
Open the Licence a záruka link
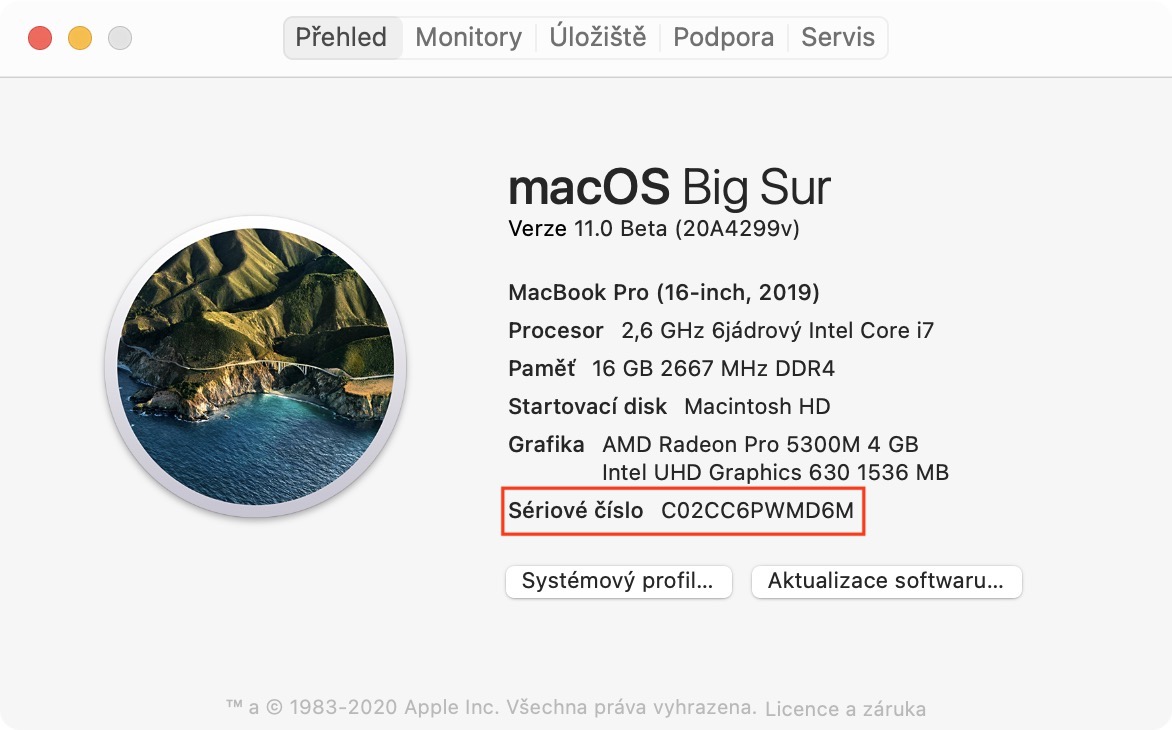[x=845, y=709]
